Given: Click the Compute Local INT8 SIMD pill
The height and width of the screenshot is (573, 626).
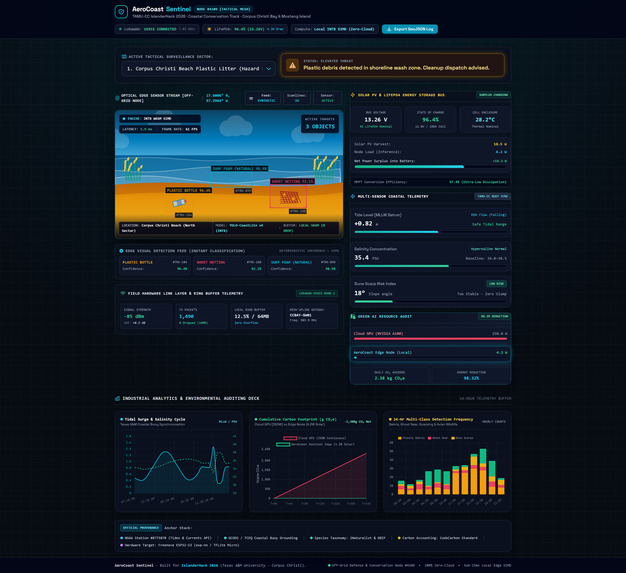Looking at the screenshot, I should click(x=334, y=29).
